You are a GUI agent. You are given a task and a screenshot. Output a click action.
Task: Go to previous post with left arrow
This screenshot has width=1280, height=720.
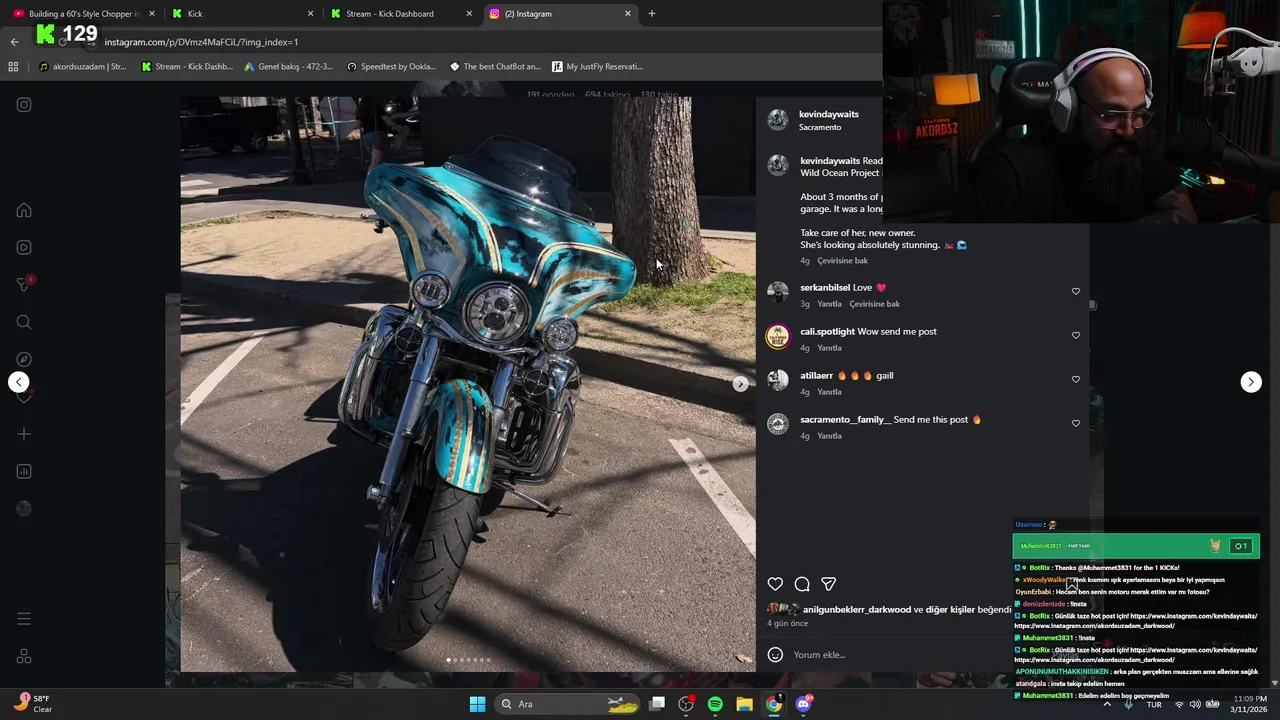click(18, 382)
